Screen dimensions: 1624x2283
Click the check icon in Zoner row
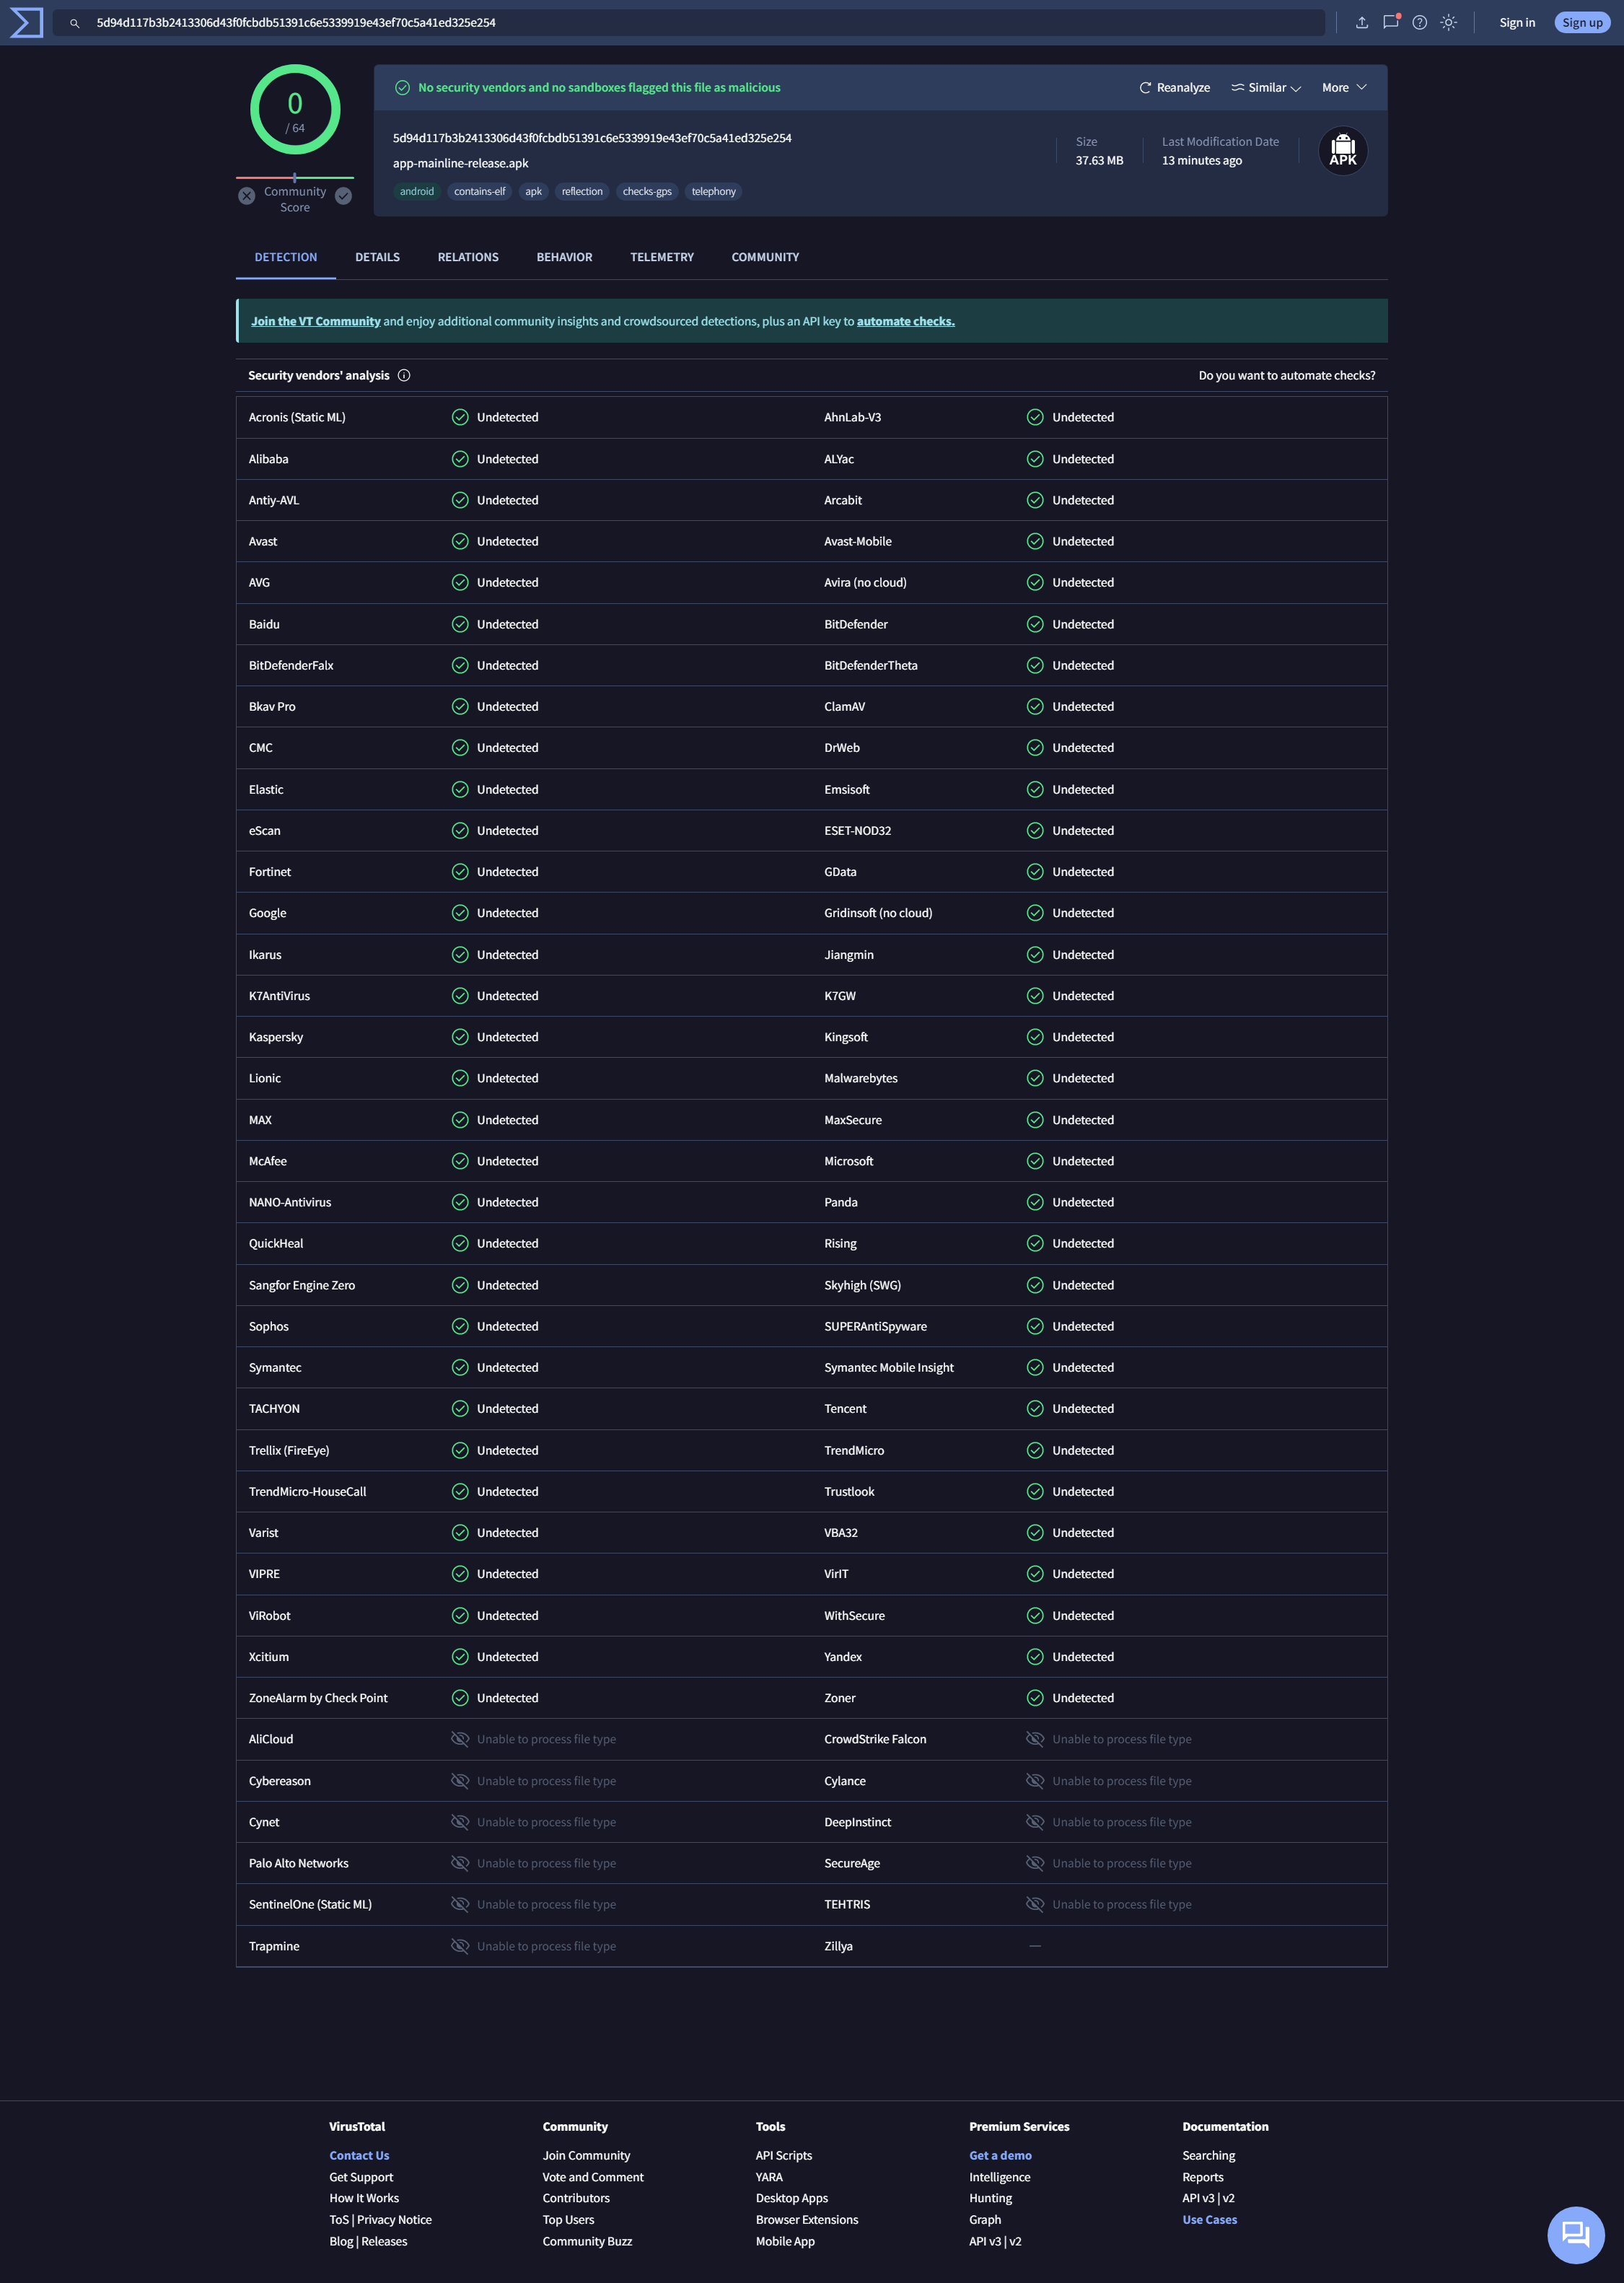click(x=1035, y=1698)
